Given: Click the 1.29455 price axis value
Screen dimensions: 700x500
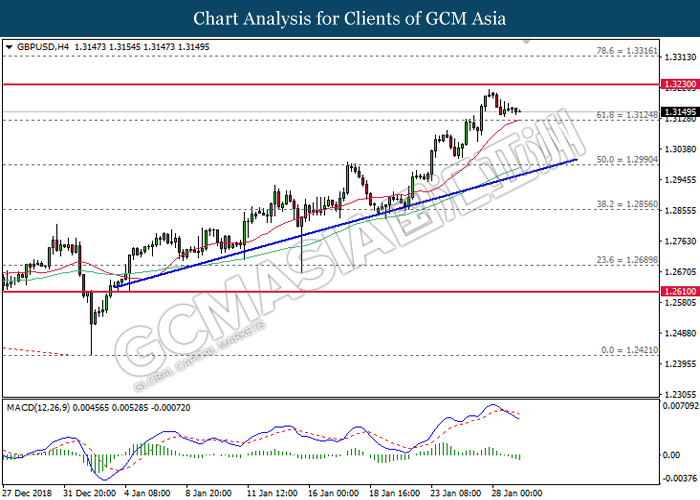Looking at the screenshot, I should click(680, 180).
